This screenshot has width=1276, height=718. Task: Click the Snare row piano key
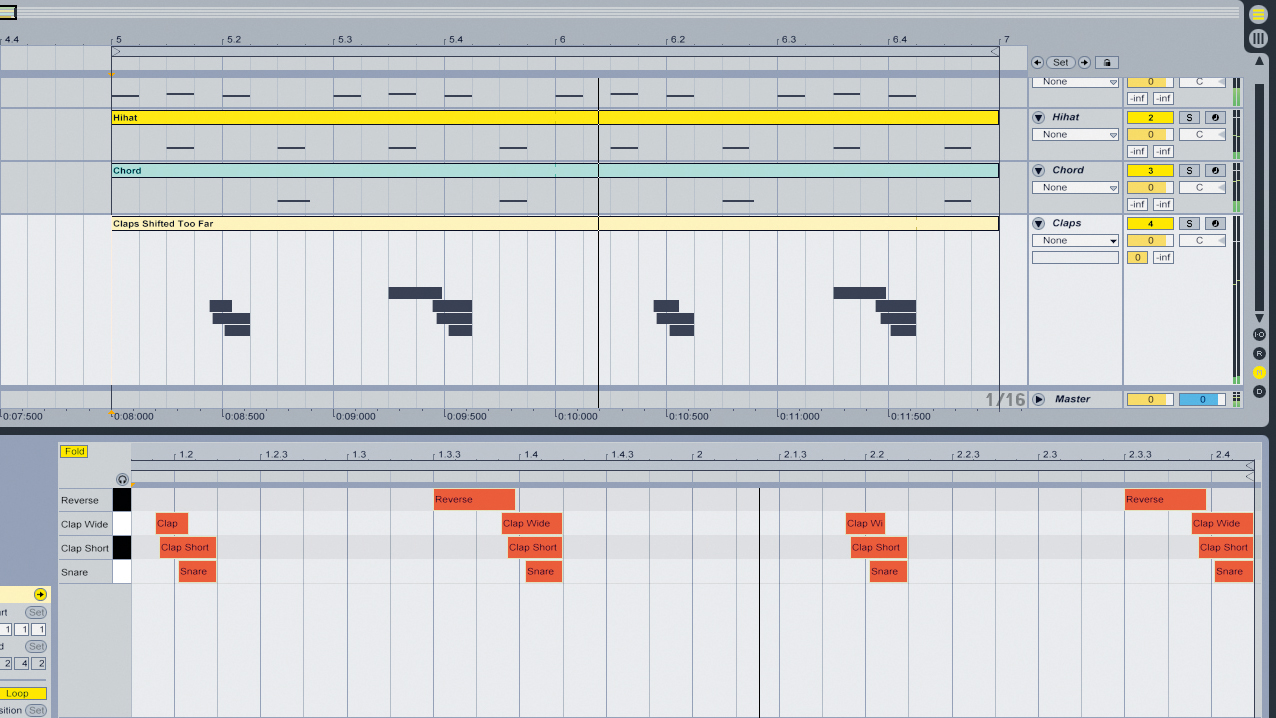click(122, 572)
